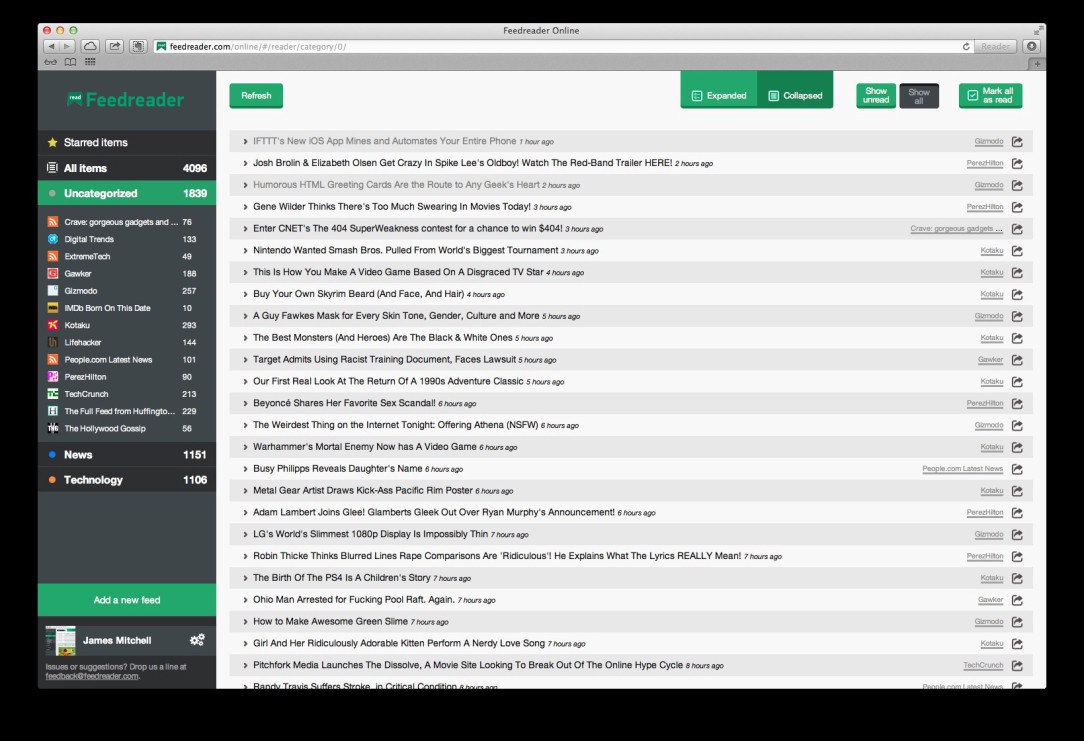Open Ohio Man Arrested article title
The width and height of the screenshot is (1084, 741).
pos(353,600)
